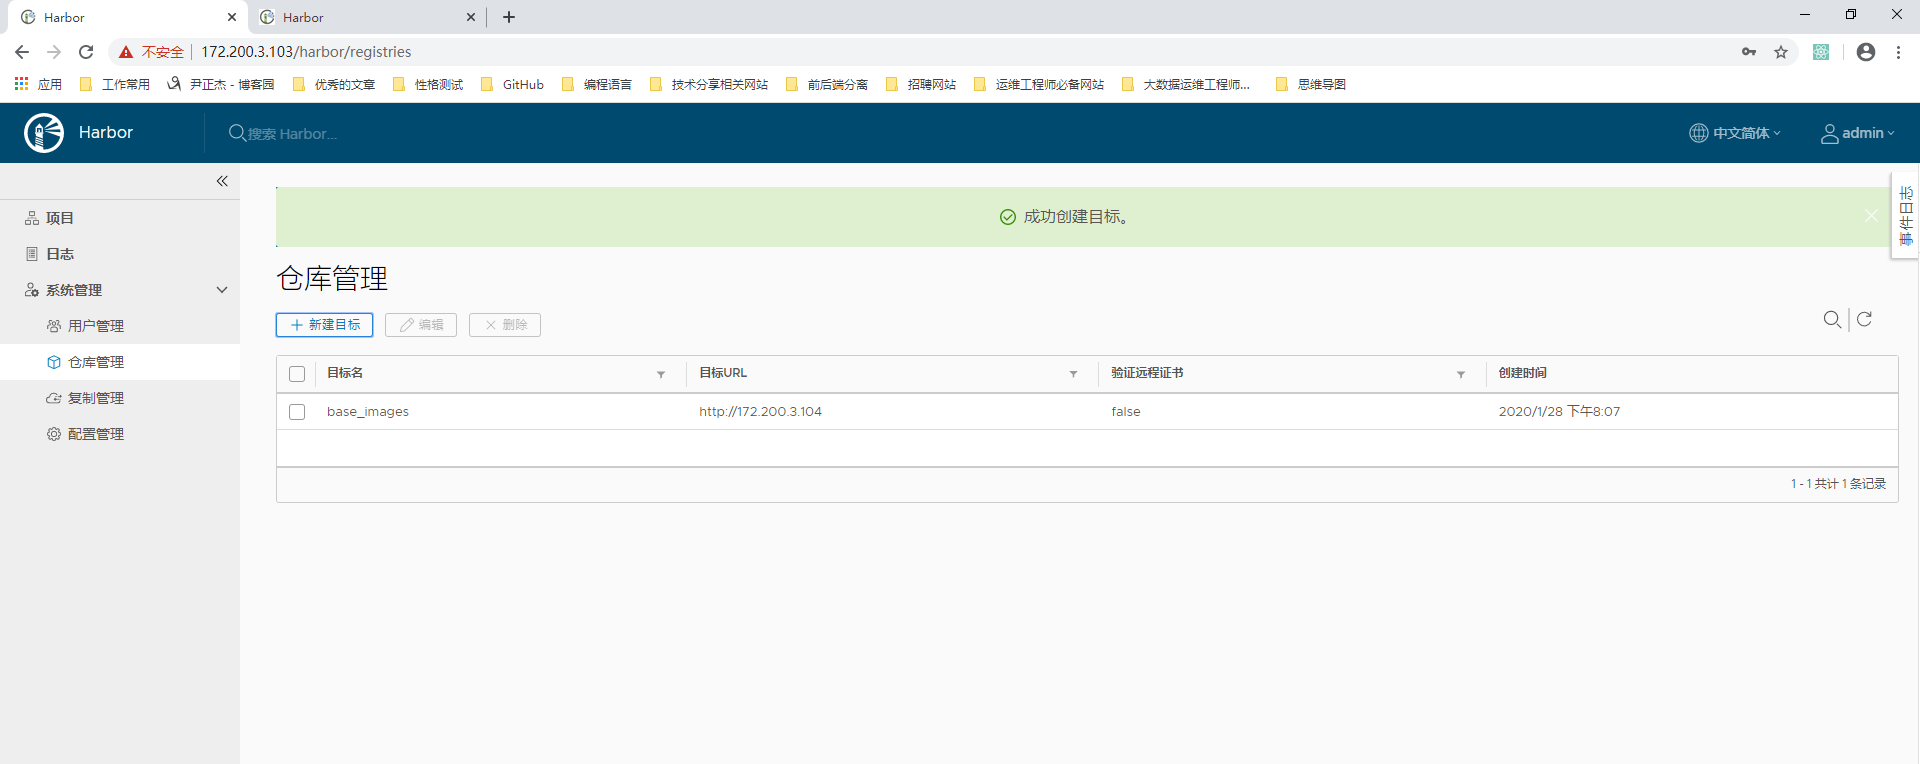Open the 工作常用 bookmark folder

(115, 84)
